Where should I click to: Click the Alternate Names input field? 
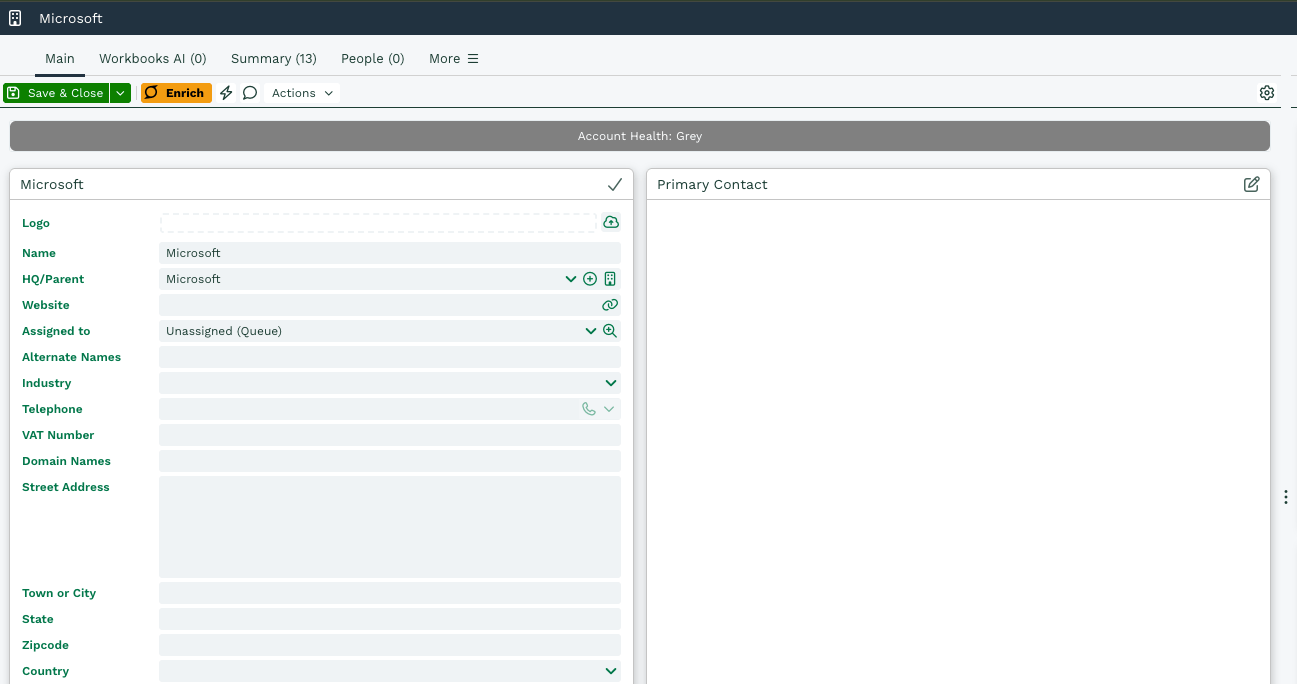[390, 357]
